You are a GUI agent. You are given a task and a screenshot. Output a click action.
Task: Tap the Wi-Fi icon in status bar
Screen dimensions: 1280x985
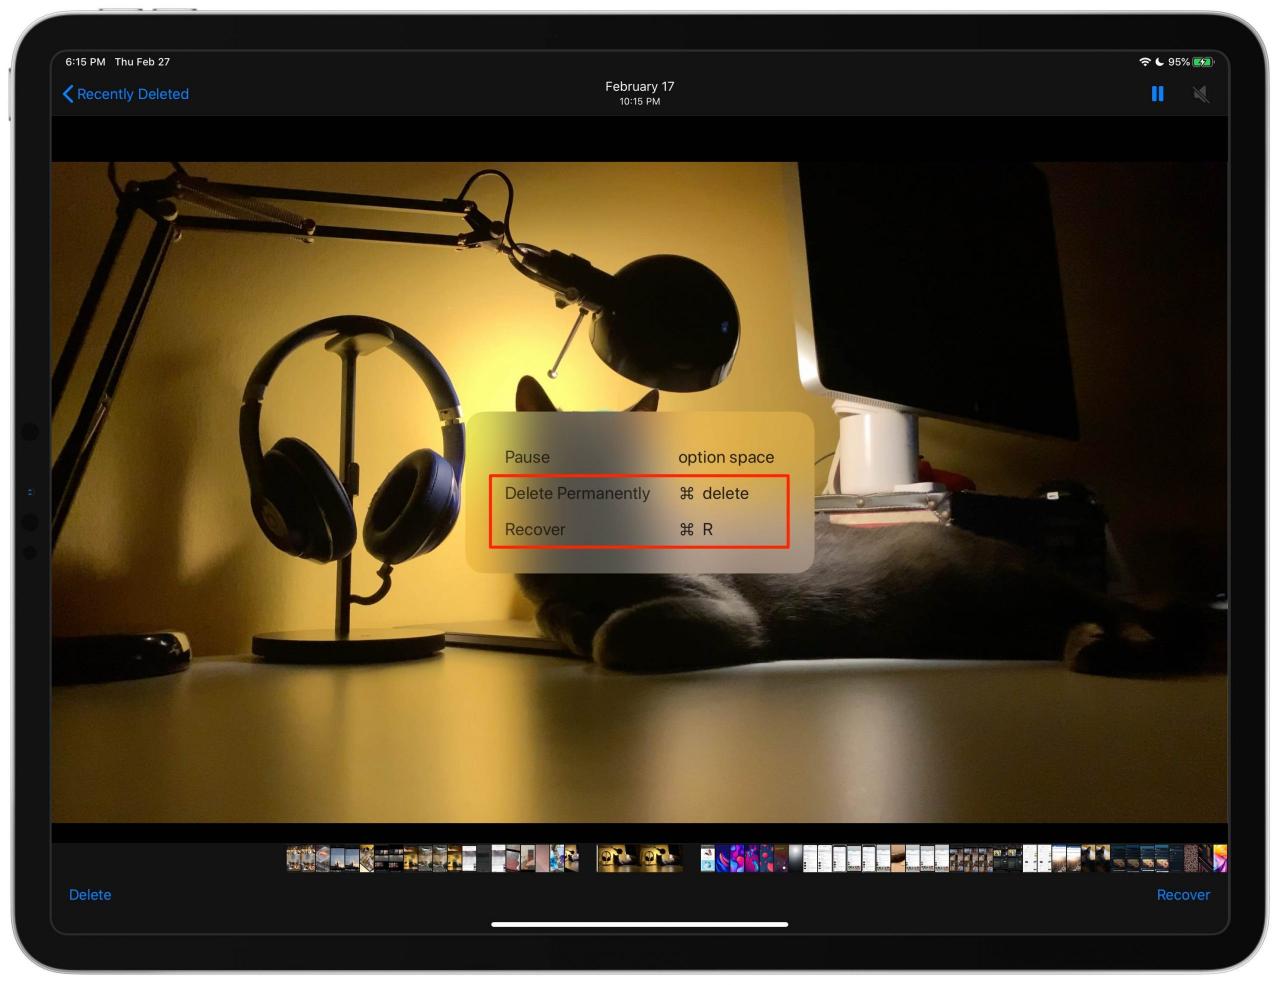1144,62
